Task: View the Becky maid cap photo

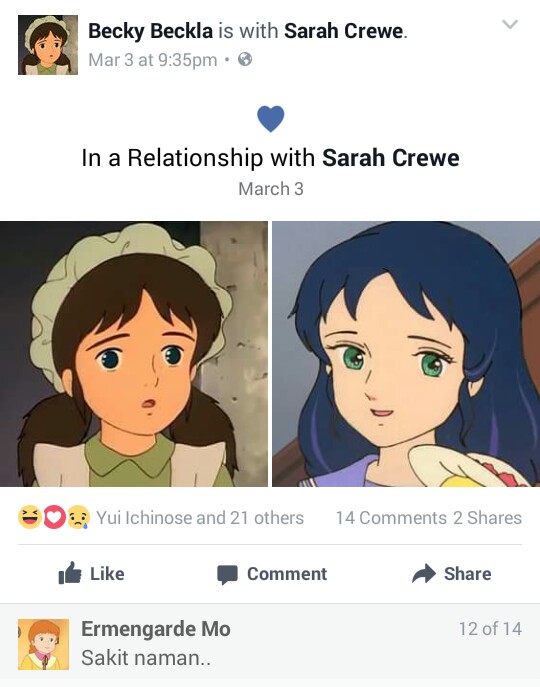Action: tap(134, 354)
